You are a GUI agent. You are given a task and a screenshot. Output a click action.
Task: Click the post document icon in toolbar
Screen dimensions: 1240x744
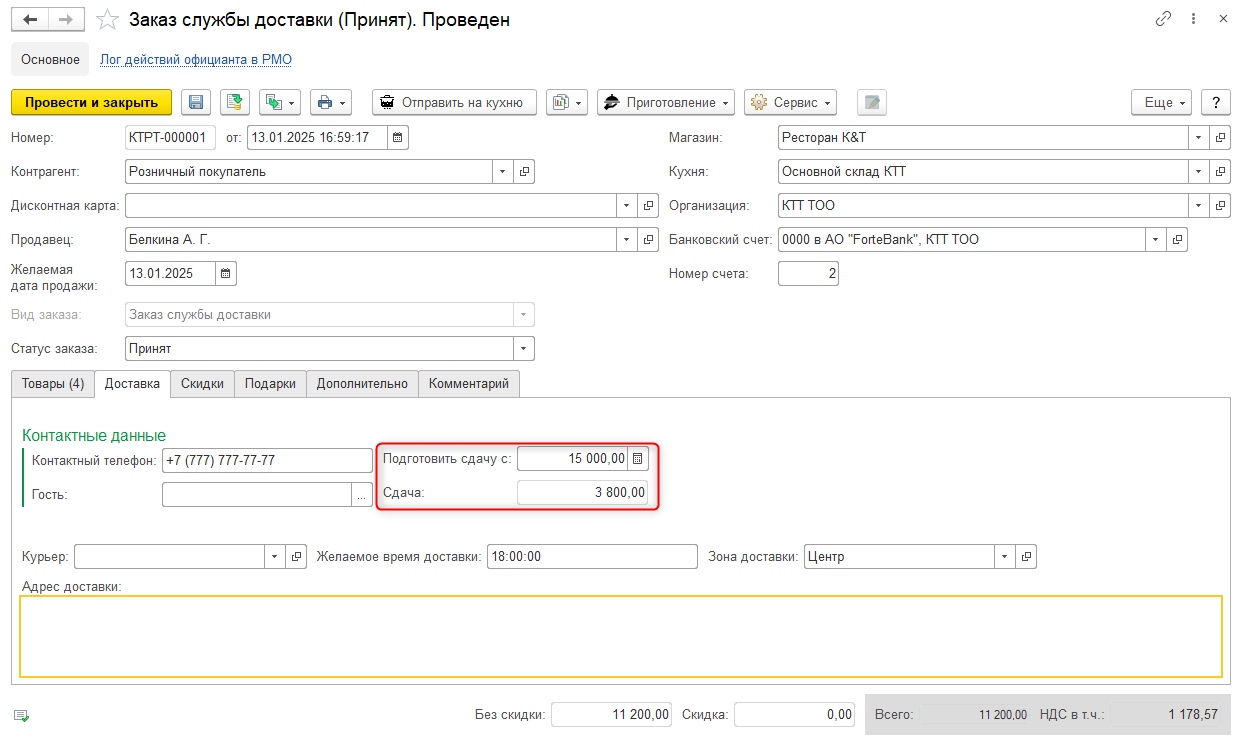coord(234,102)
